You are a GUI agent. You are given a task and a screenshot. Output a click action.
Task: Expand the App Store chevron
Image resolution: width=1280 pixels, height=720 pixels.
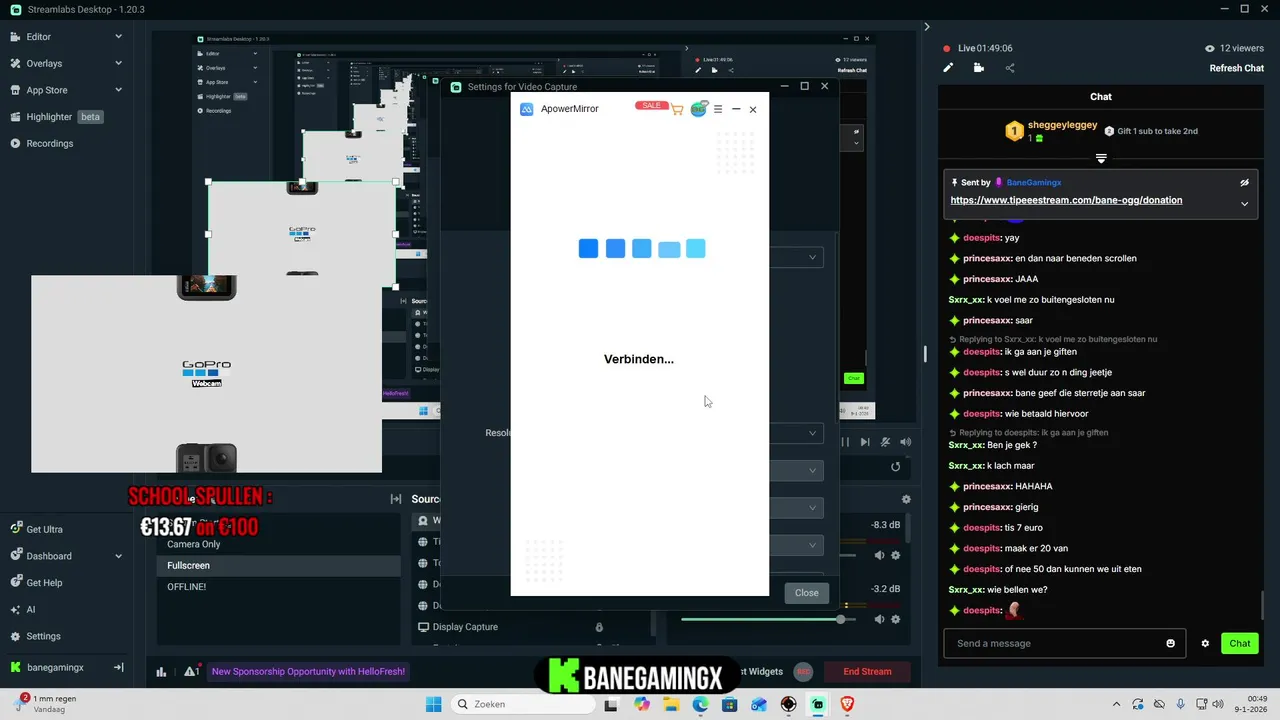point(118,90)
